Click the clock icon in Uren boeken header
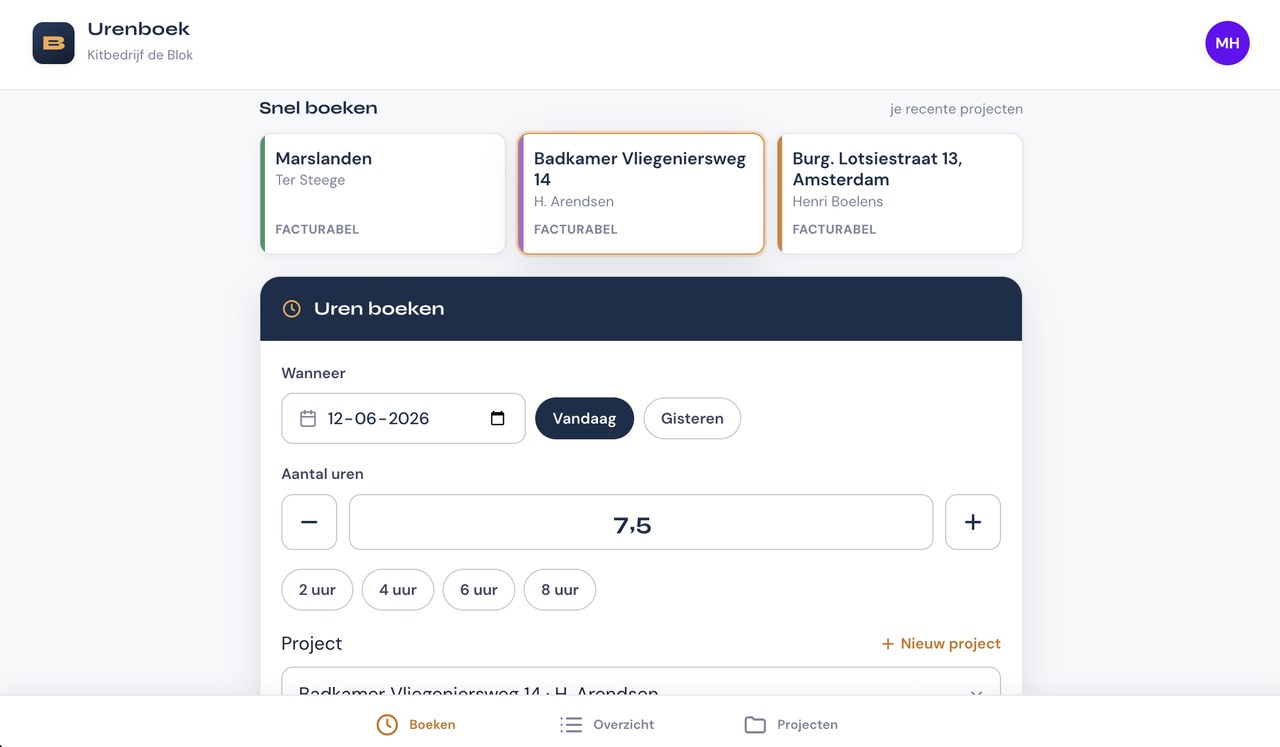Viewport: 1280px width, 747px height. pos(291,309)
